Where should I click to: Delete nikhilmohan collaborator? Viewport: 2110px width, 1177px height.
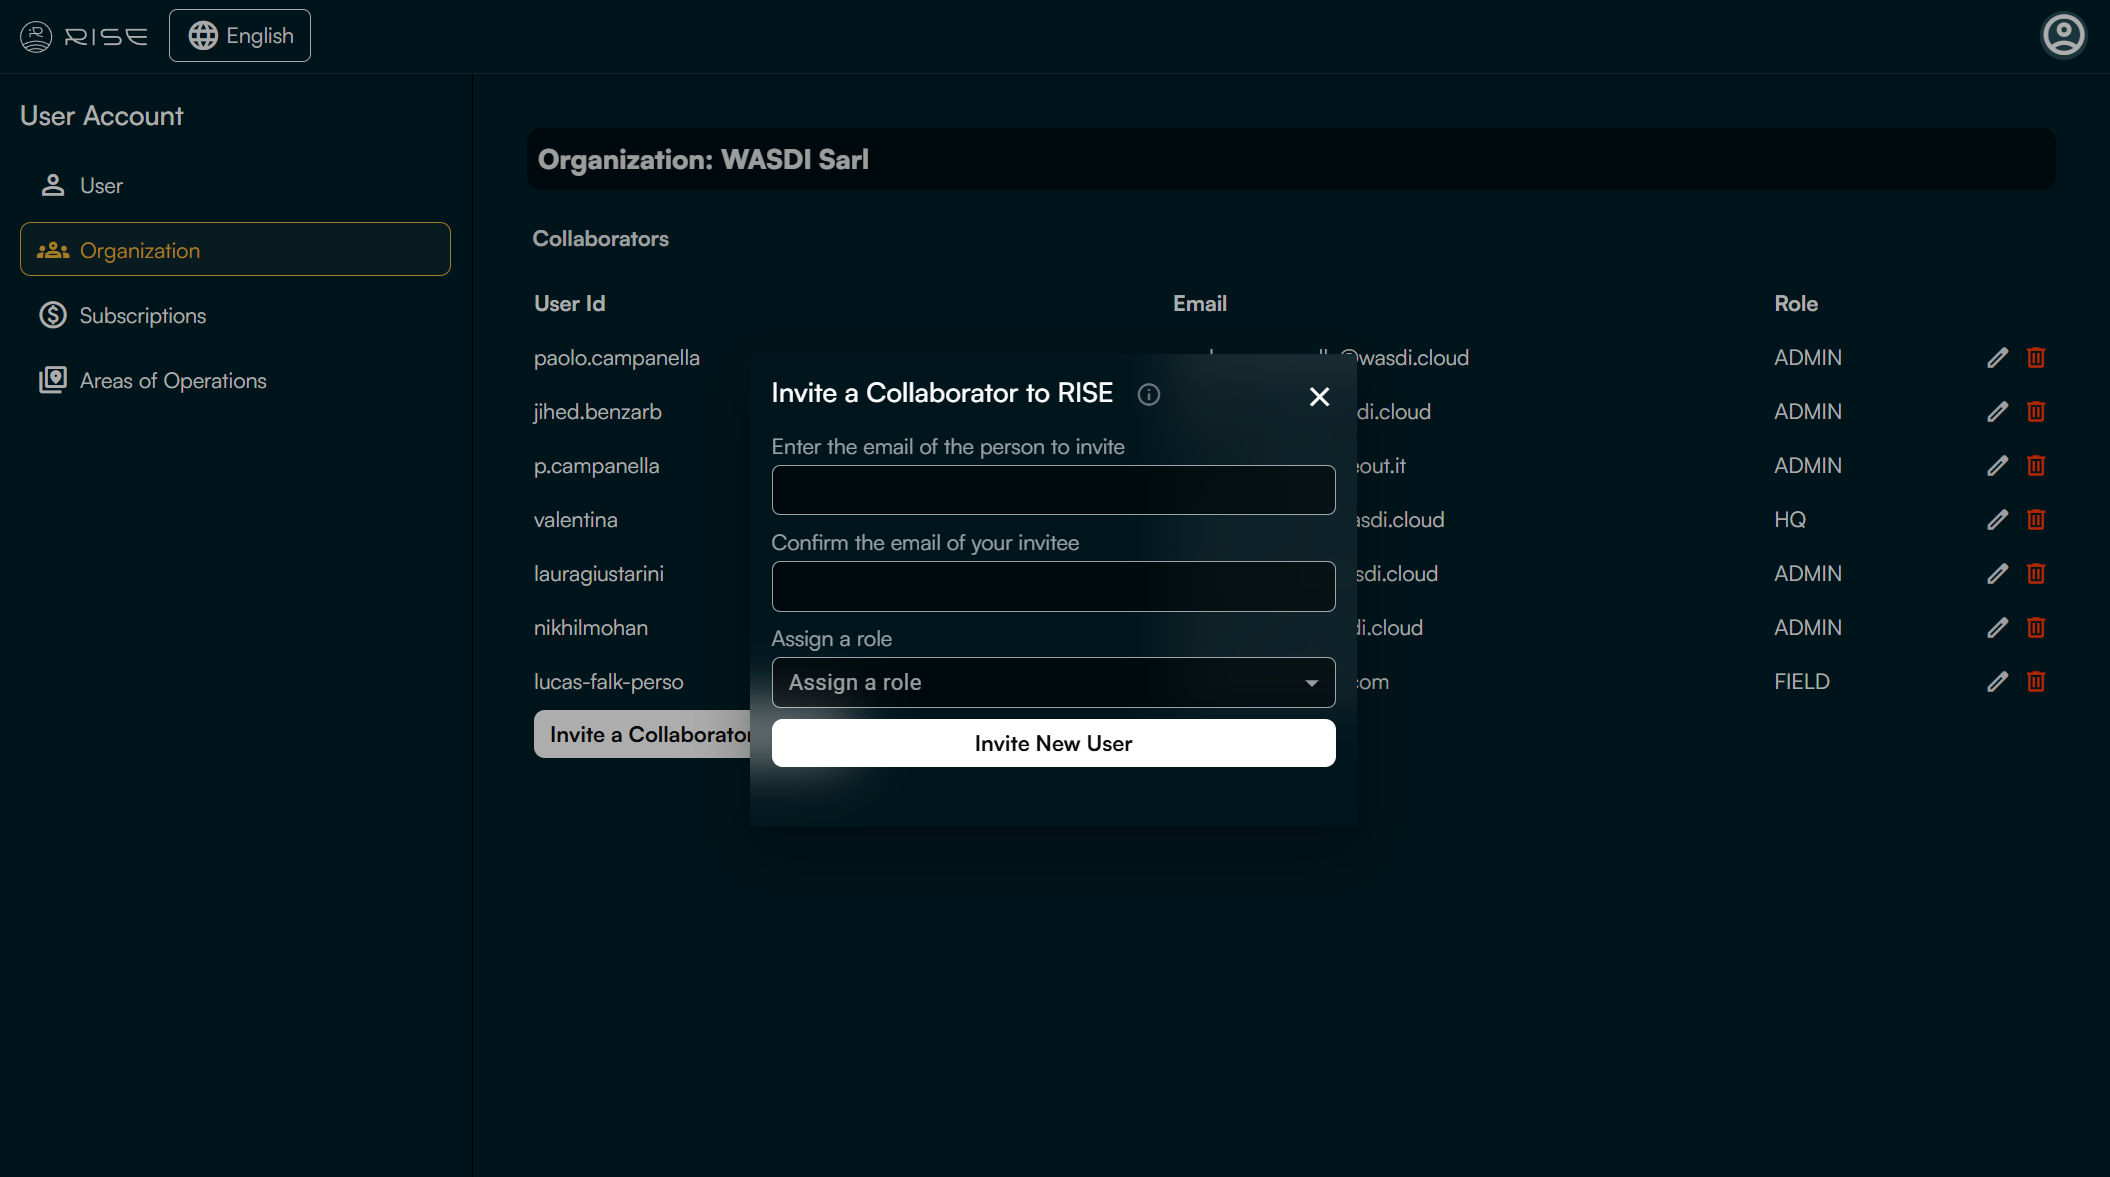[2036, 628]
